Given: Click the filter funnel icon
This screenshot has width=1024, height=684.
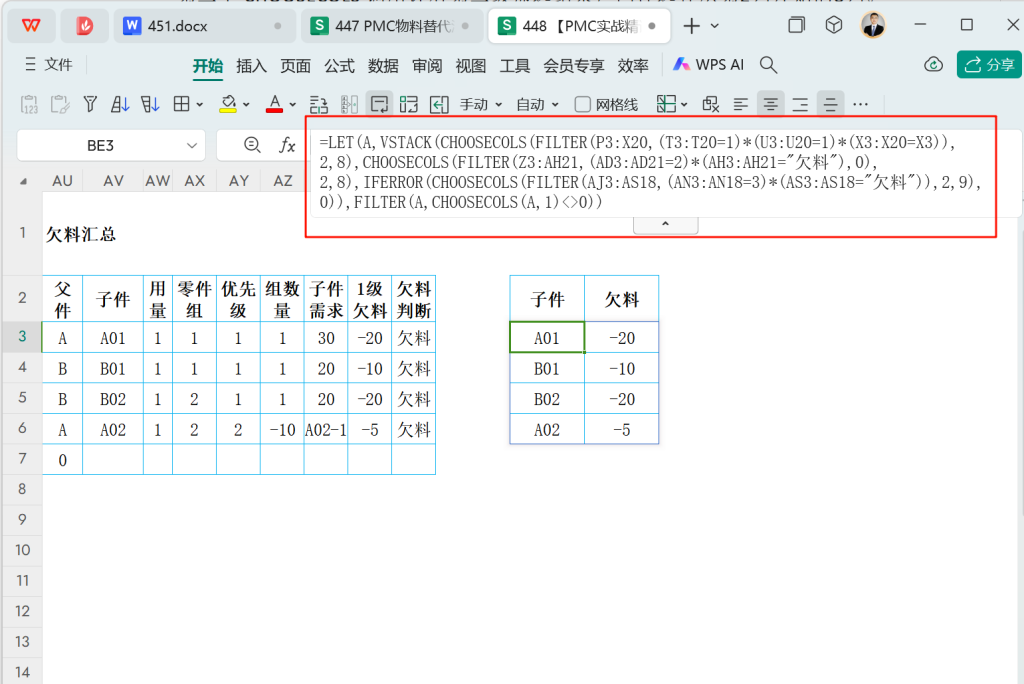Looking at the screenshot, I should click(90, 105).
